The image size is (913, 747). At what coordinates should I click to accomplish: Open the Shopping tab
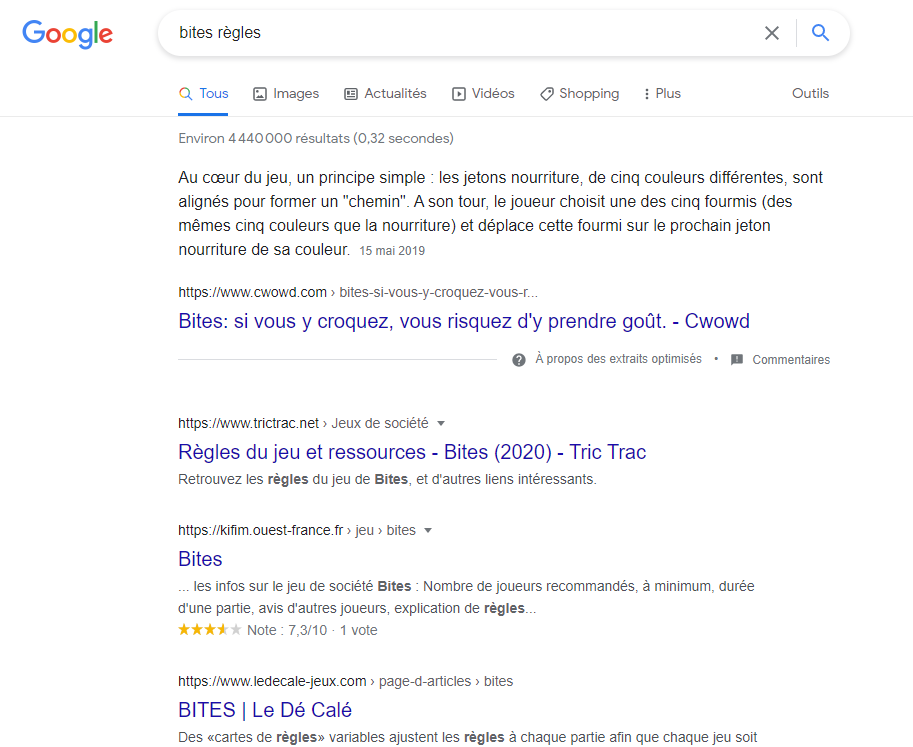pos(579,94)
